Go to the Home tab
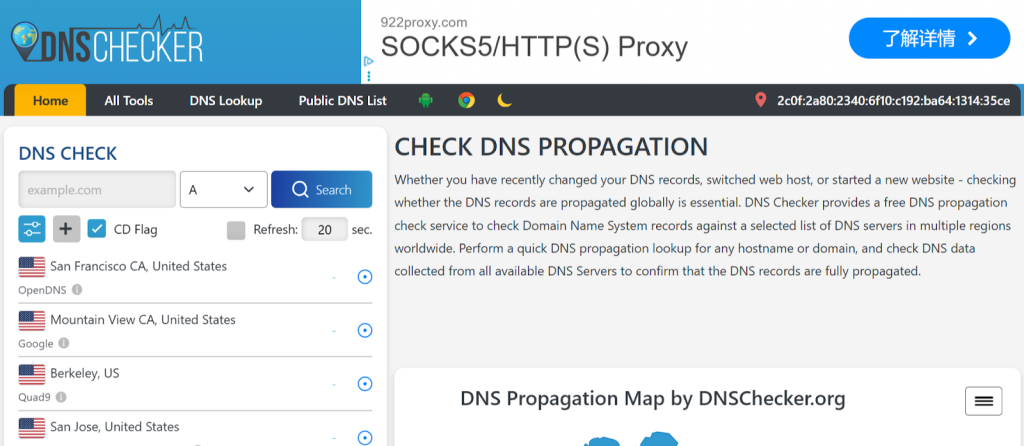The height and width of the screenshot is (446, 1024). [50, 101]
